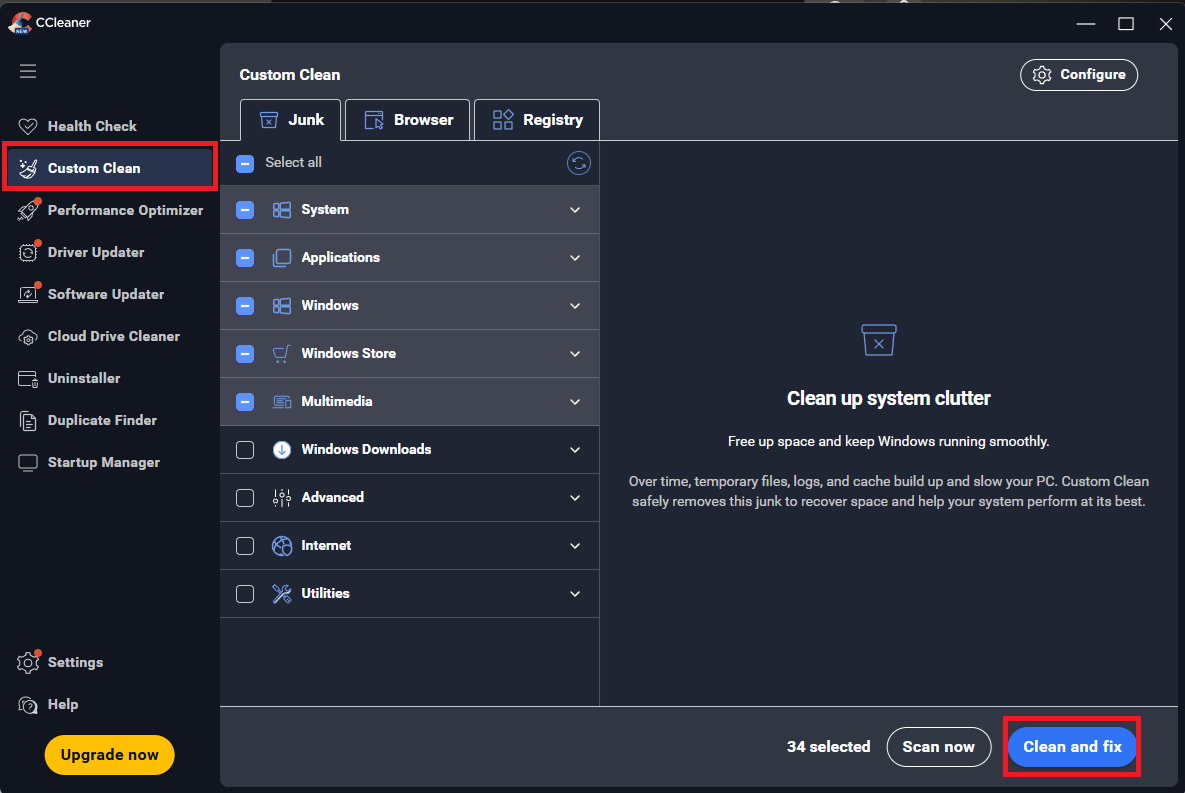
Task: Click the Uninstaller icon
Action: tap(28, 379)
